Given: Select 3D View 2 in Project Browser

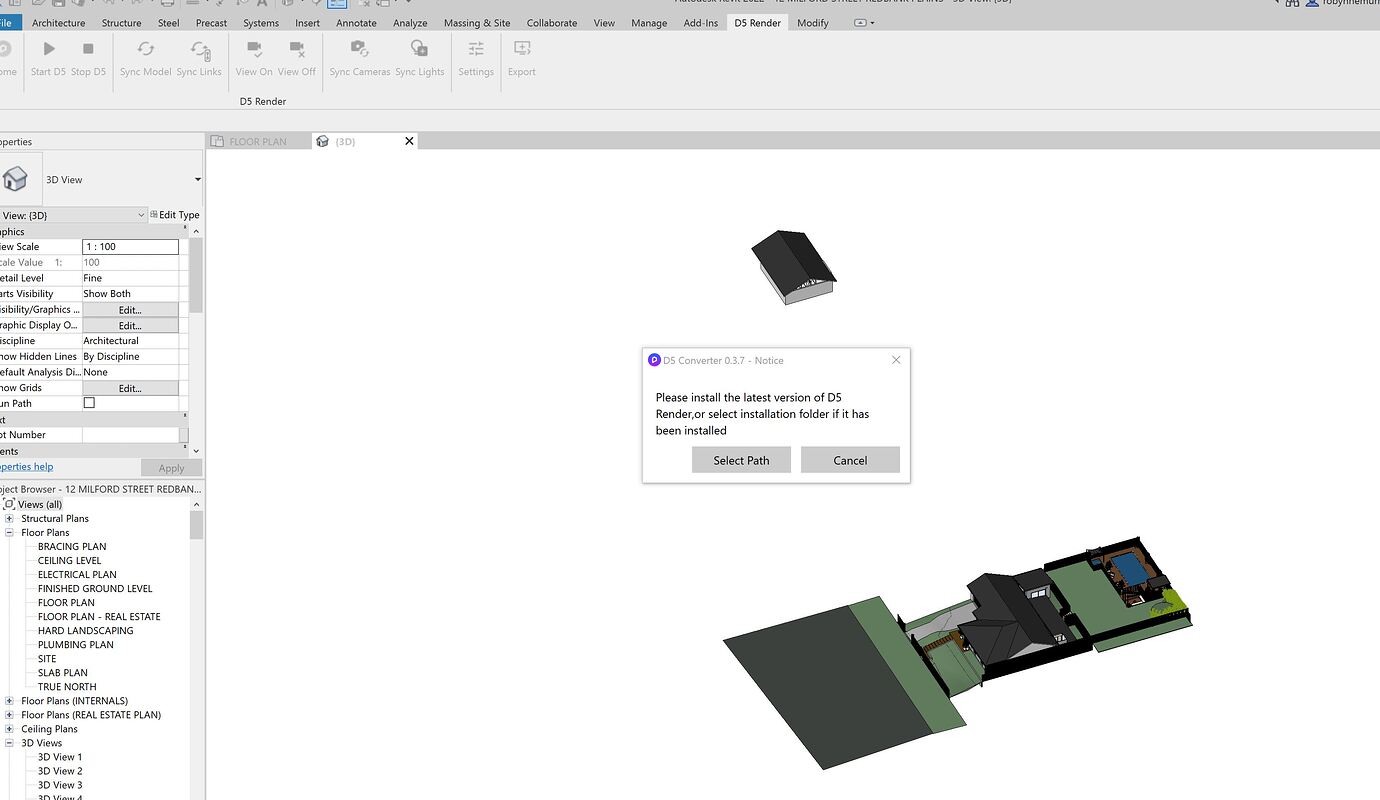Looking at the screenshot, I should point(60,771).
